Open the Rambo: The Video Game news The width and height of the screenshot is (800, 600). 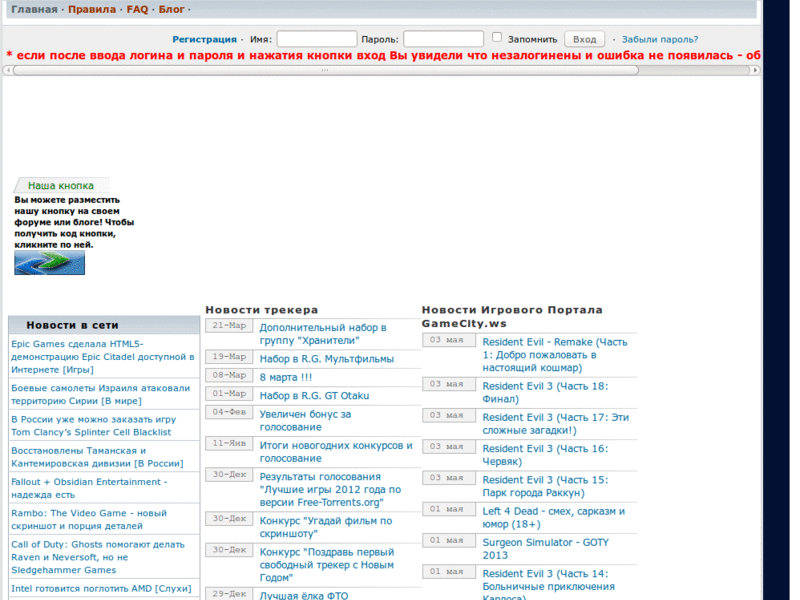pos(89,519)
